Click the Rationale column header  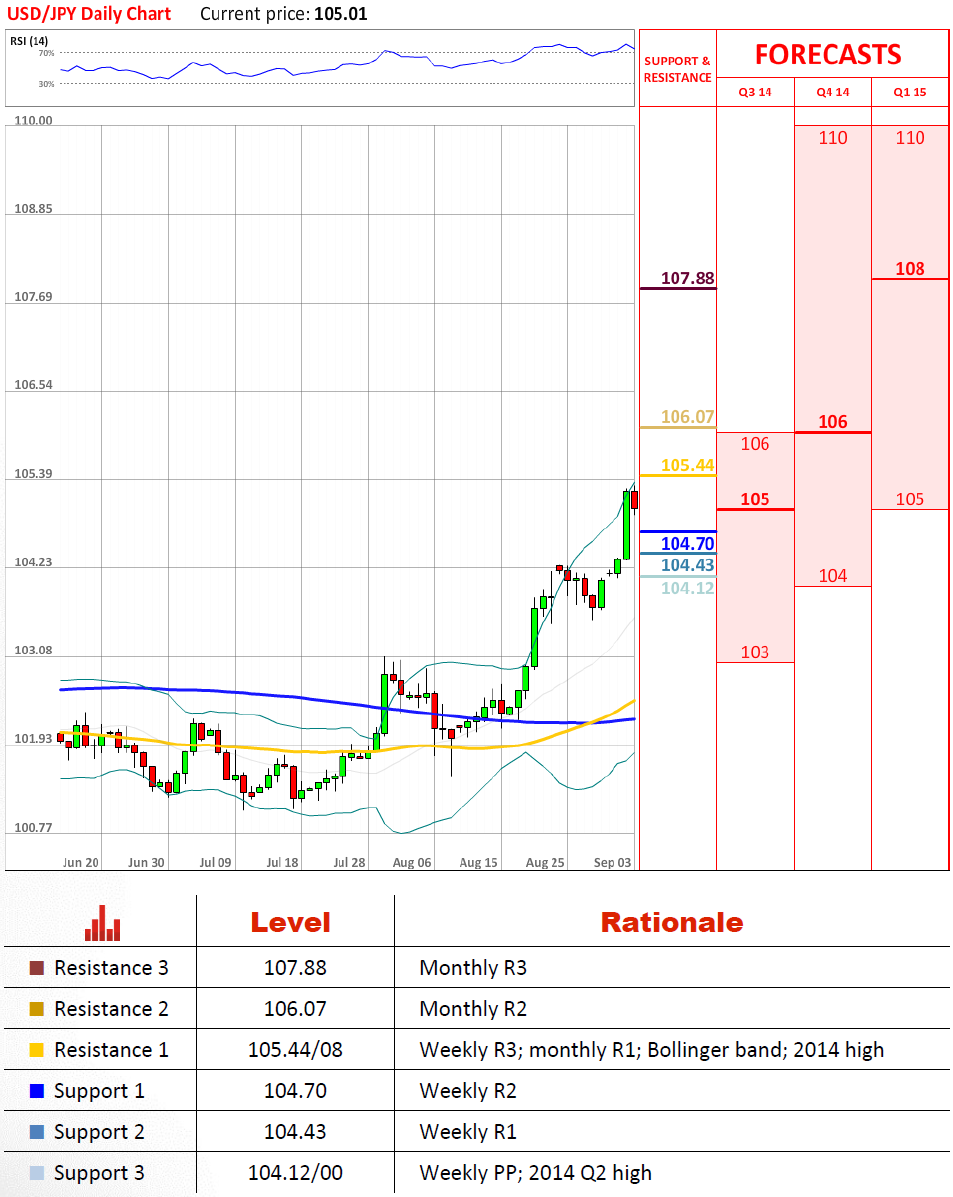(671, 922)
